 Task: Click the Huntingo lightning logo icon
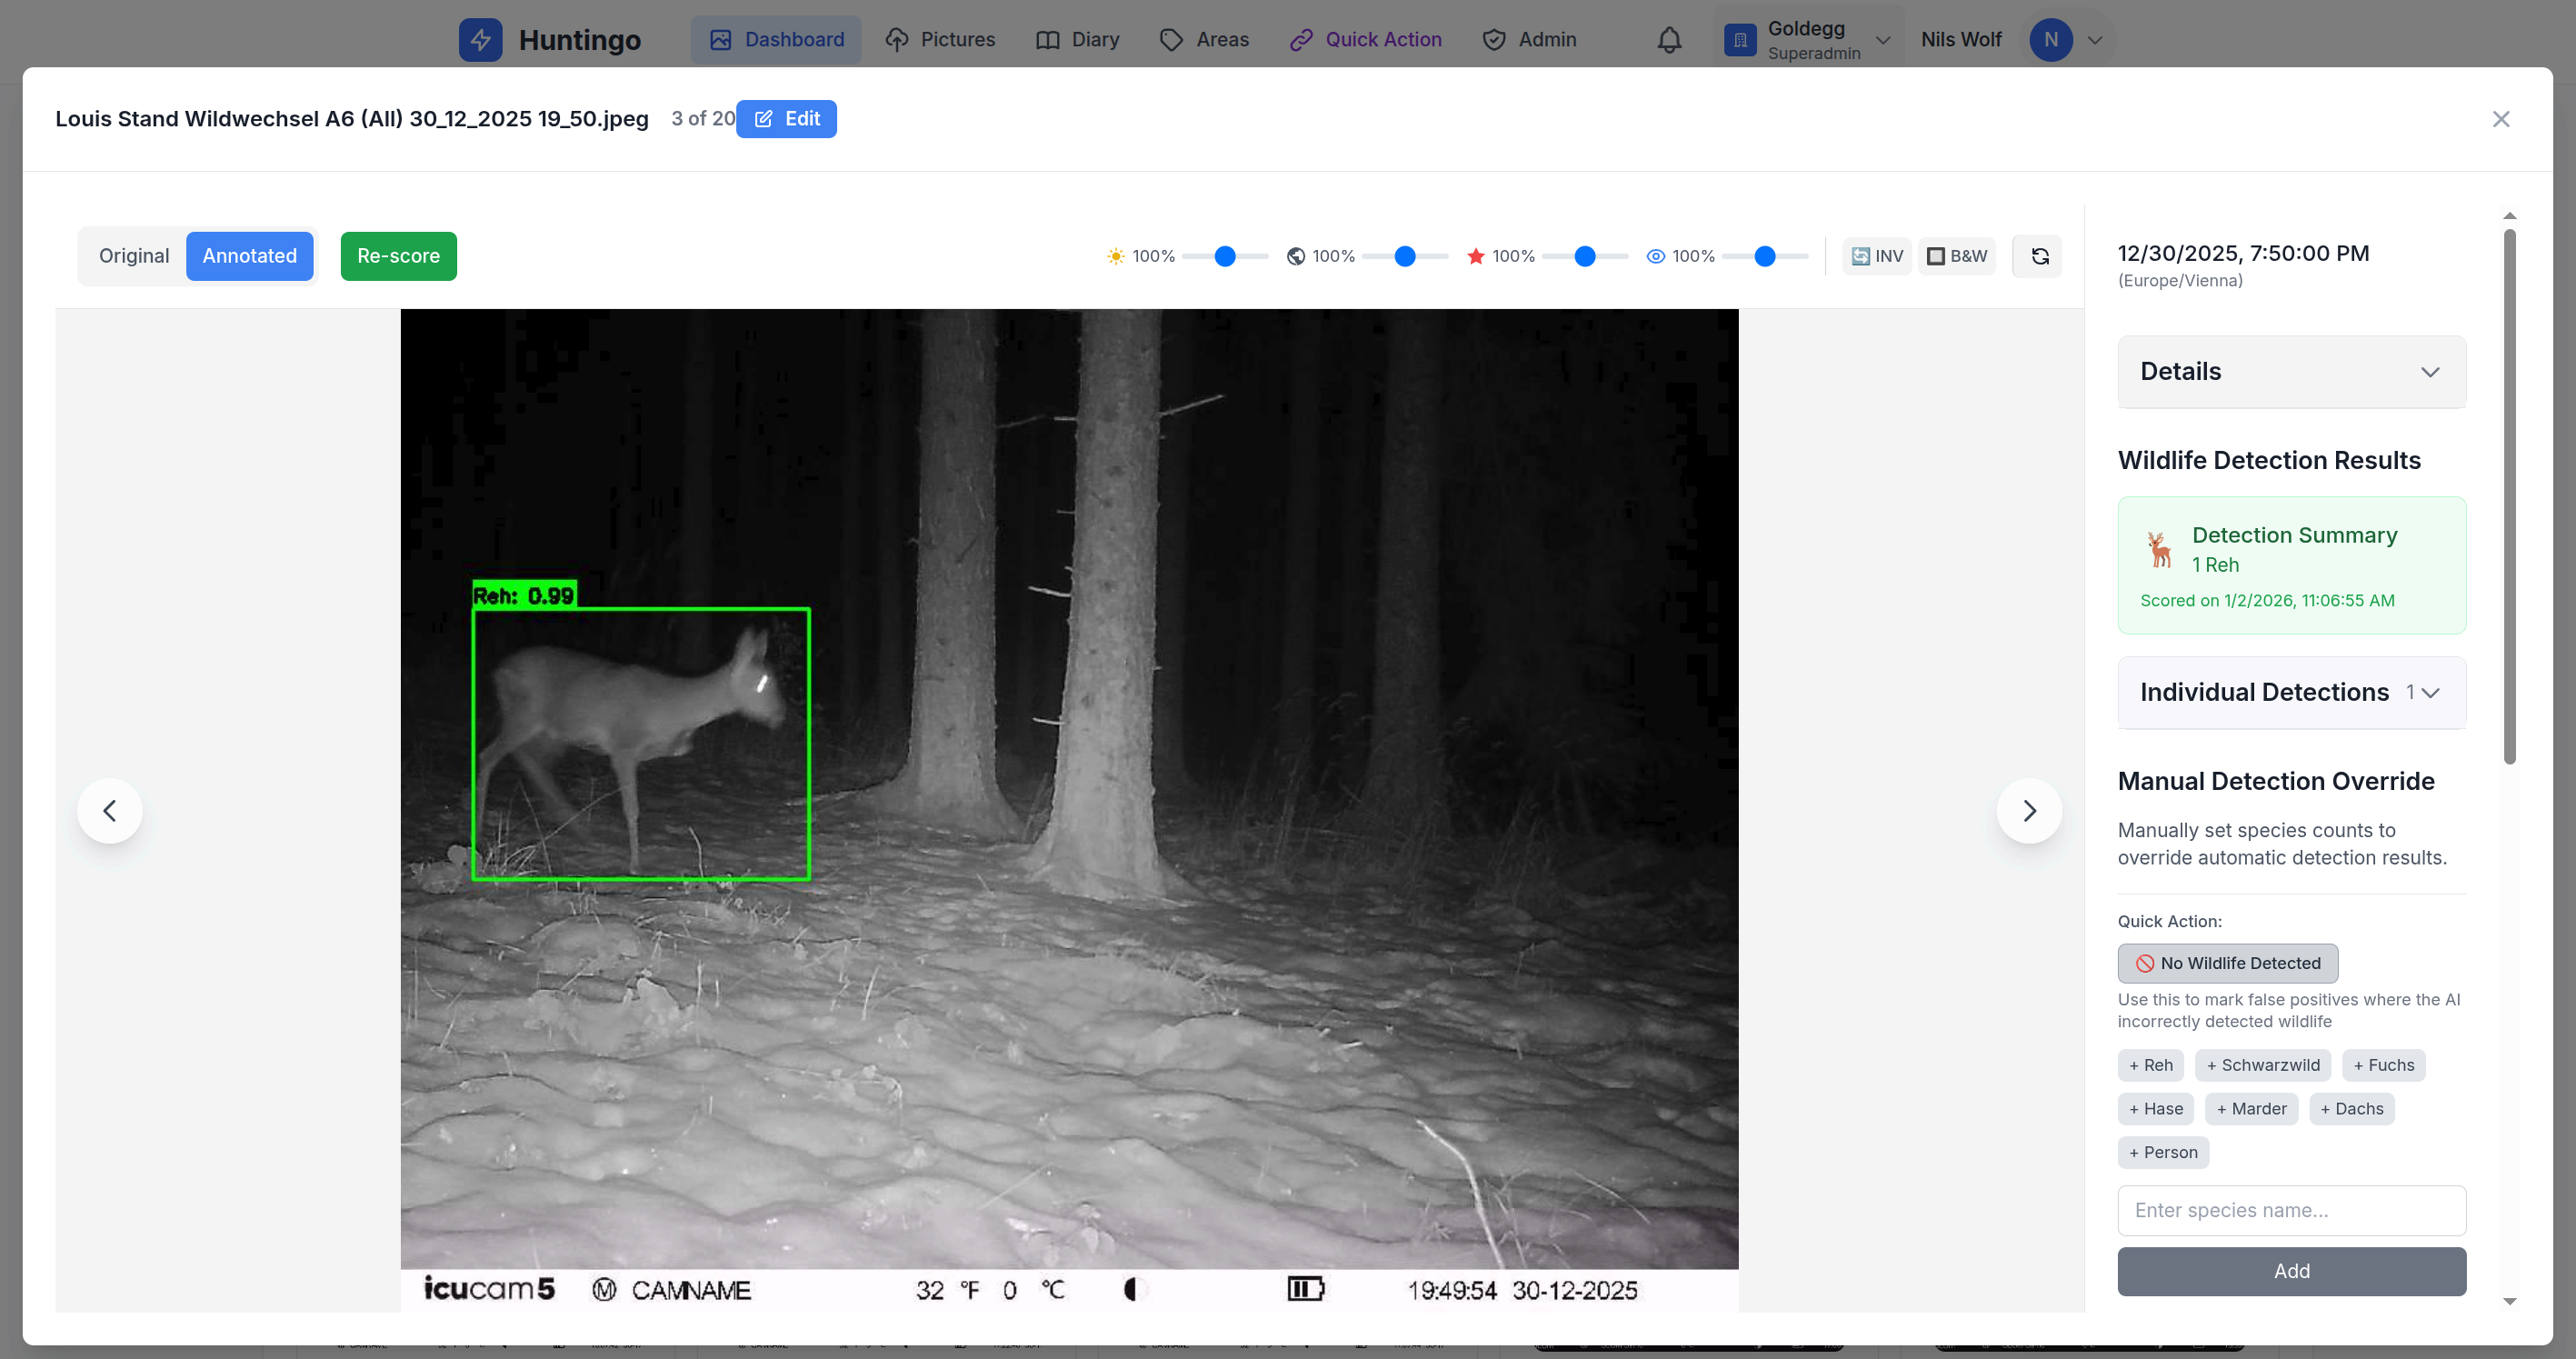(x=480, y=40)
